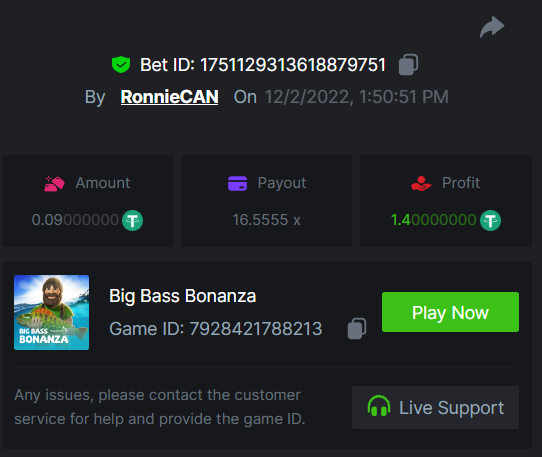Click the Play Now button
This screenshot has height=457, width=542.
pyautogui.click(x=450, y=312)
